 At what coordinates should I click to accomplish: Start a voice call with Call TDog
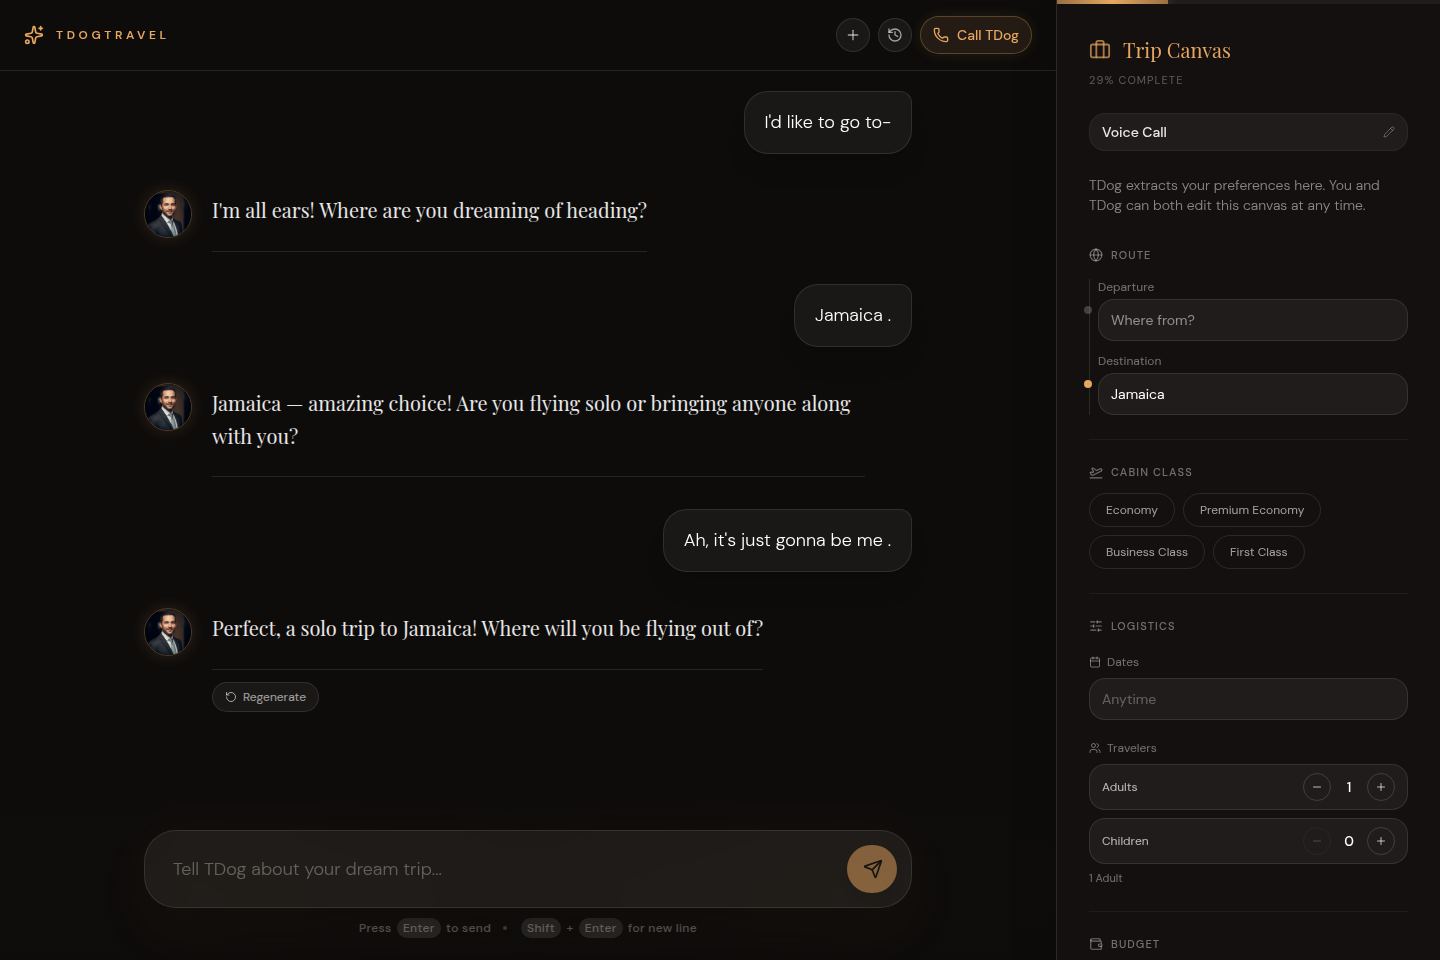[976, 35]
